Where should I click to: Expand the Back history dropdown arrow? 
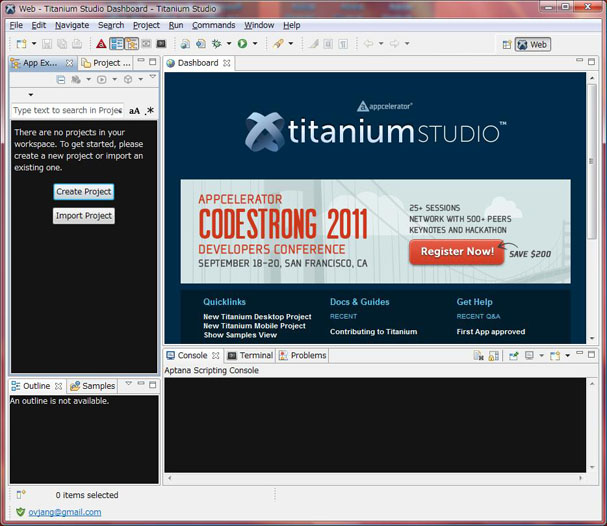[381, 43]
